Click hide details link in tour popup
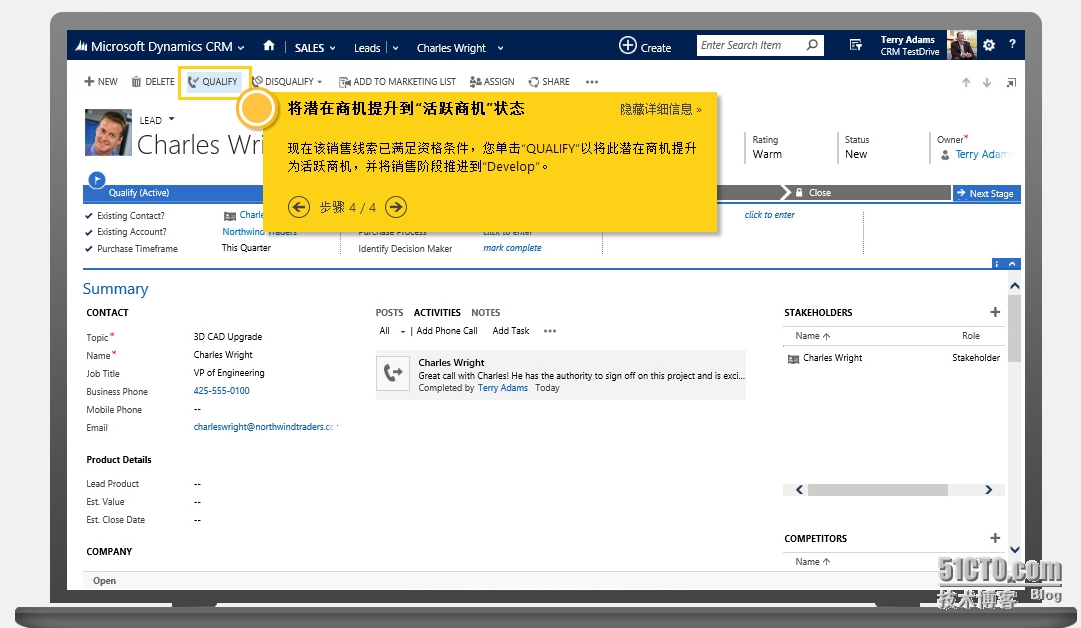Image resolution: width=1081 pixels, height=628 pixels. (x=660, y=109)
